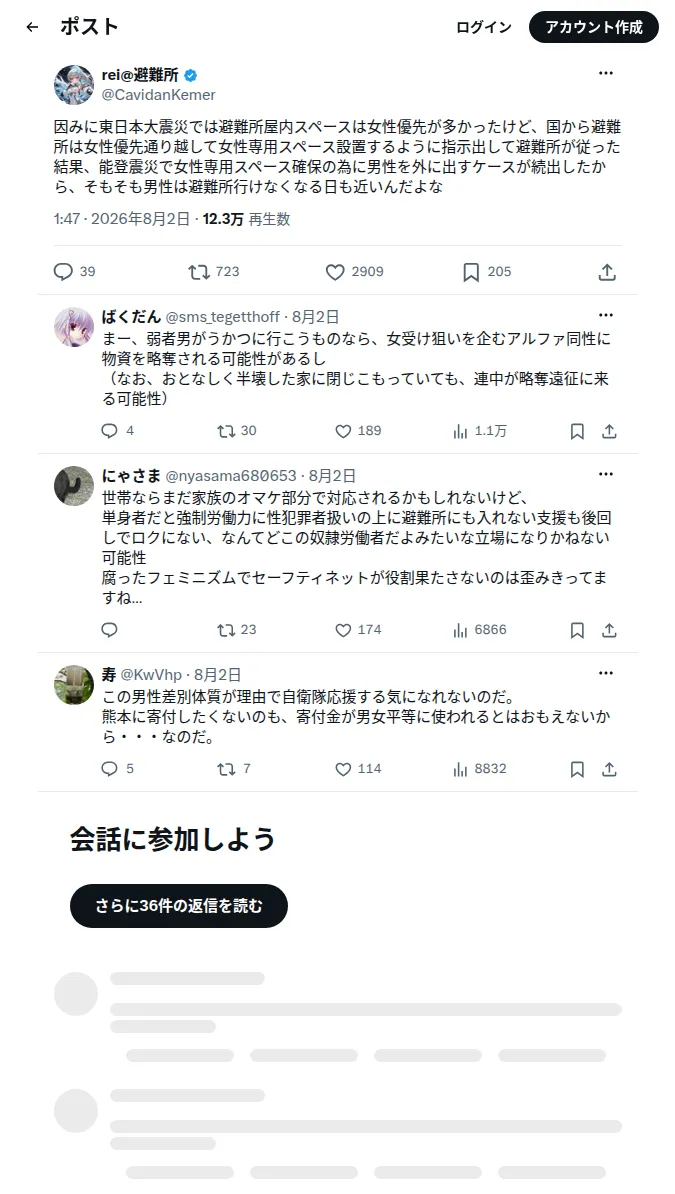Like the main post with 2909 likes
This screenshot has width=675, height=1194.
point(335,272)
